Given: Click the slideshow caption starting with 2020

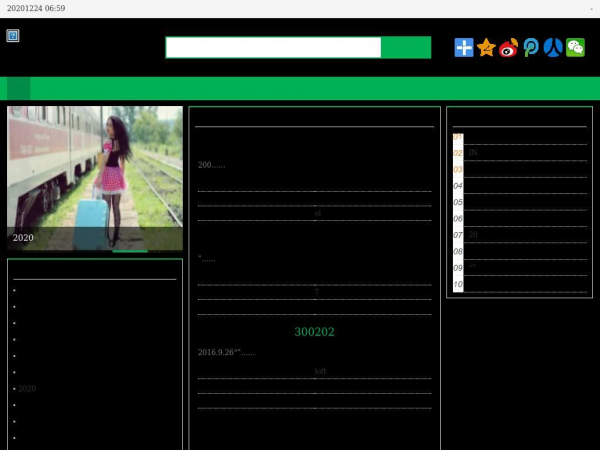Looking at the screenshot, I should pos(23,238).
